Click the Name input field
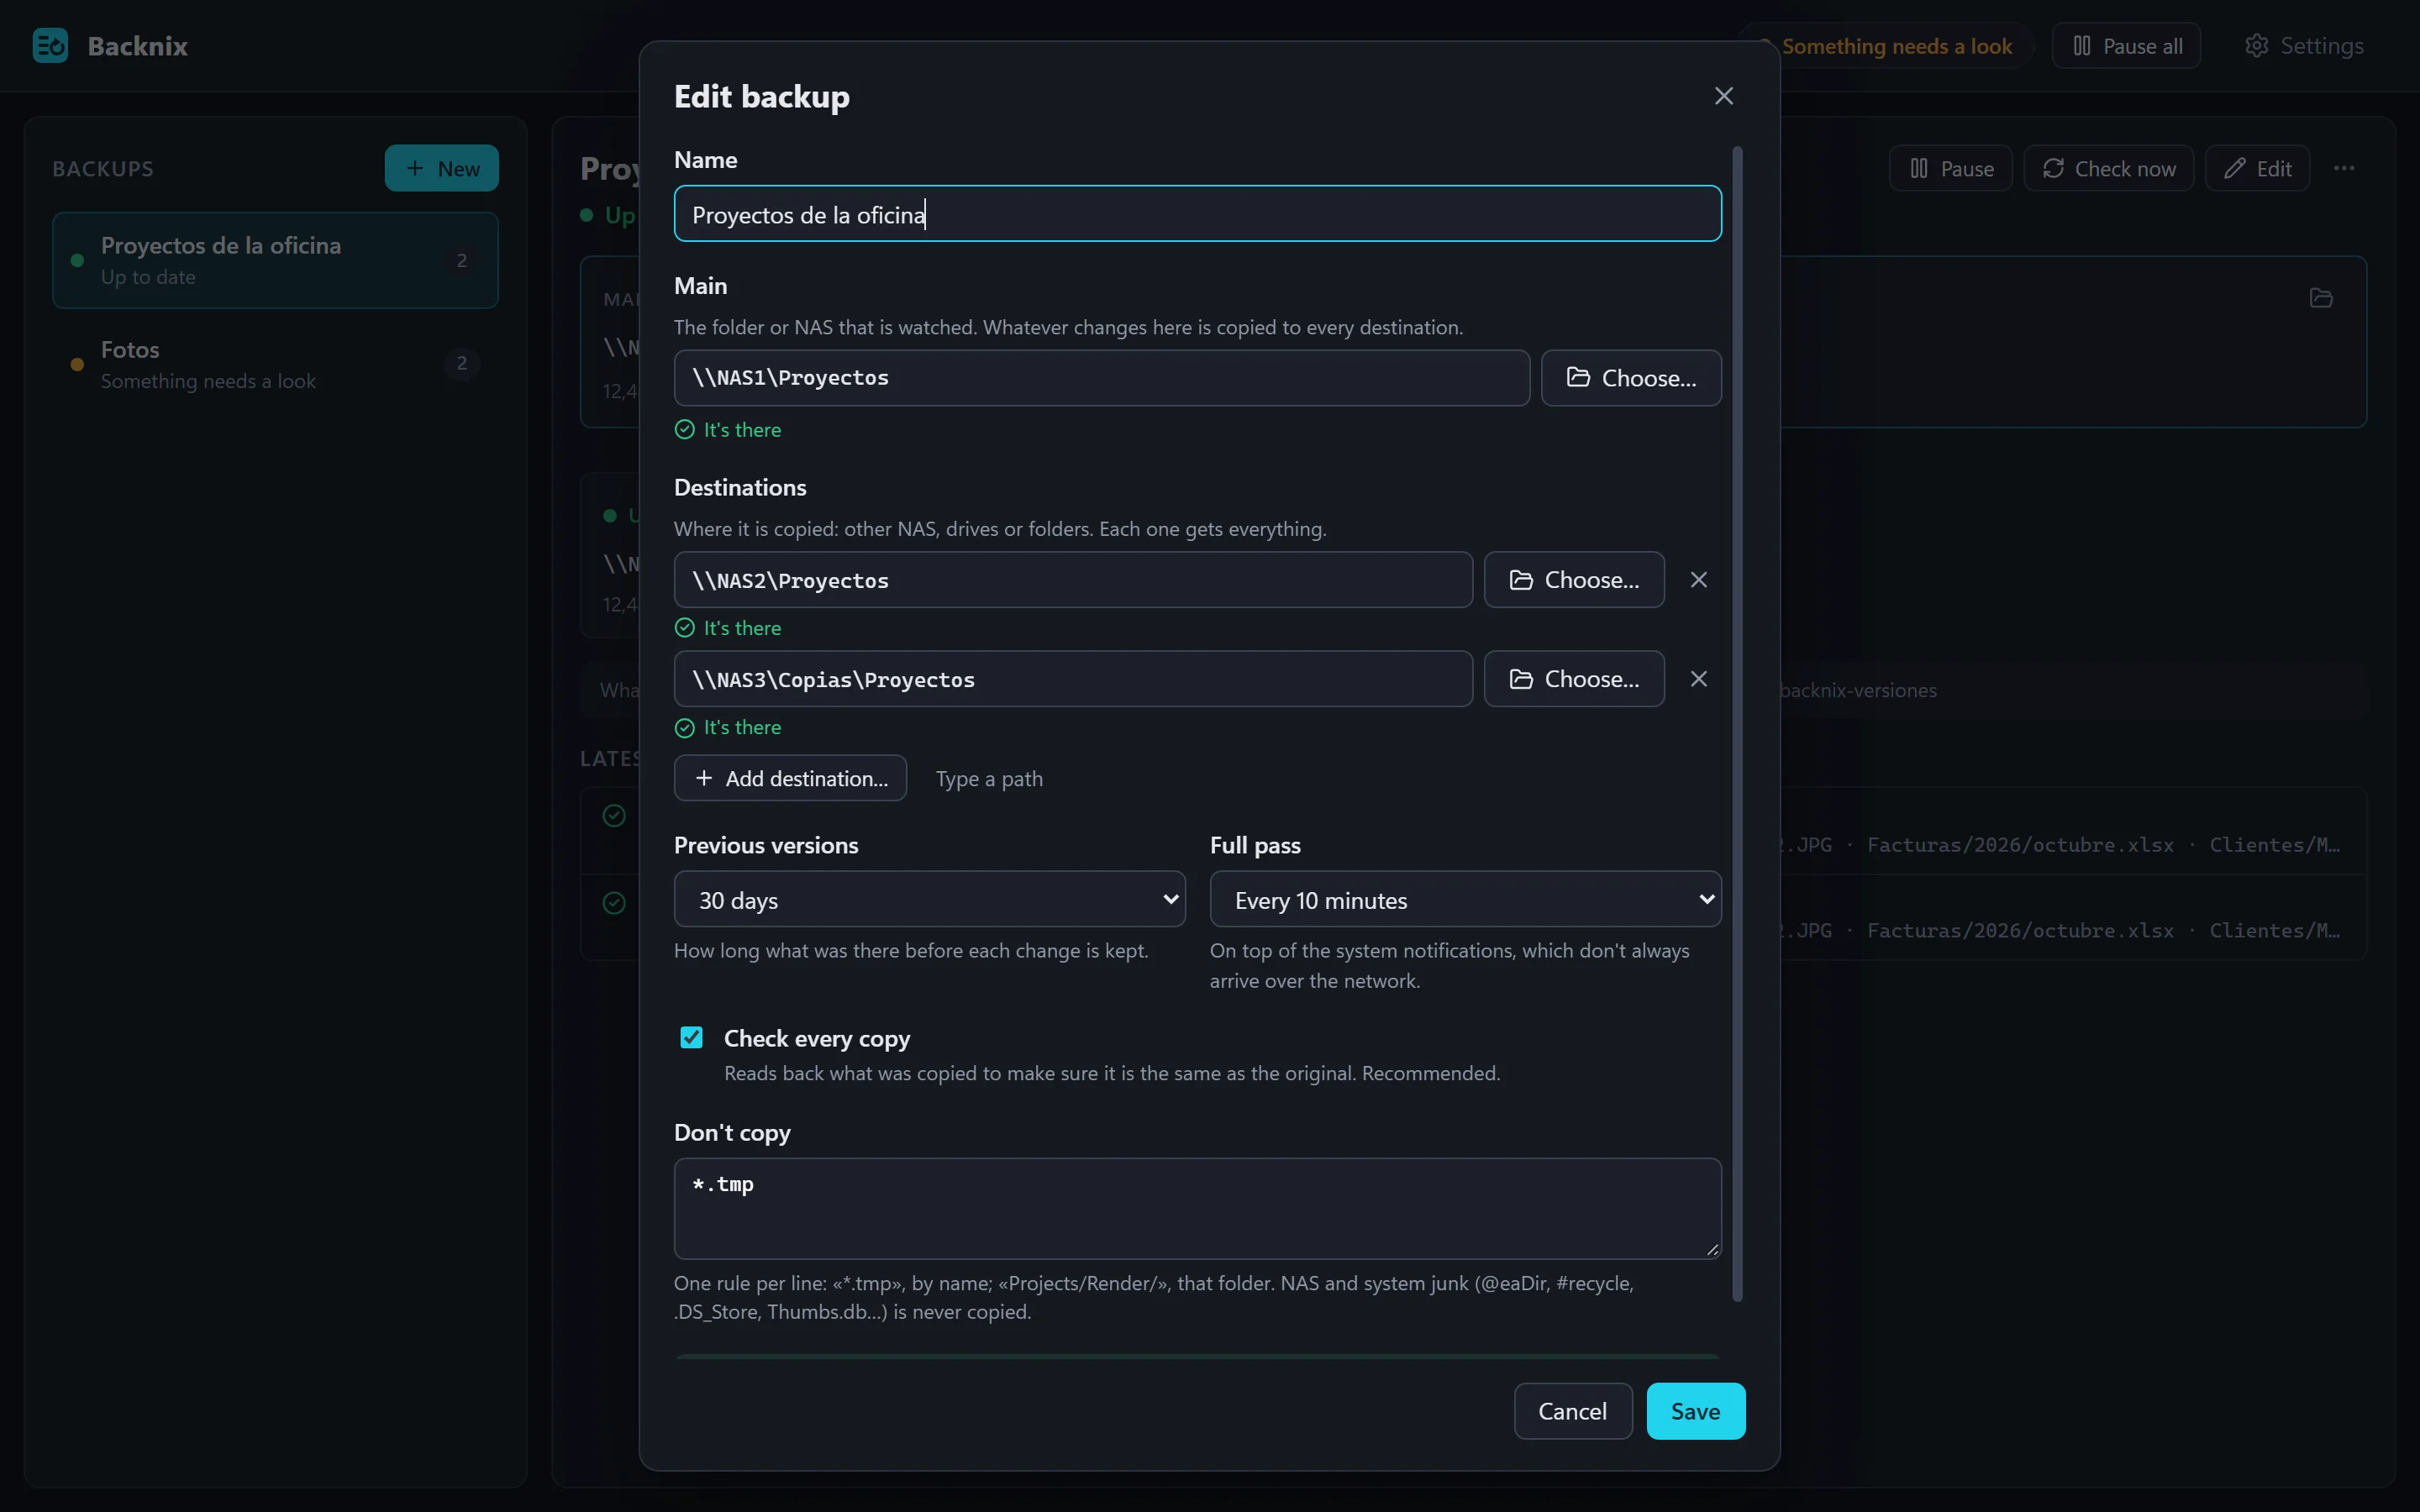The image size is (2420, 1512). [x=1197, y=214]
